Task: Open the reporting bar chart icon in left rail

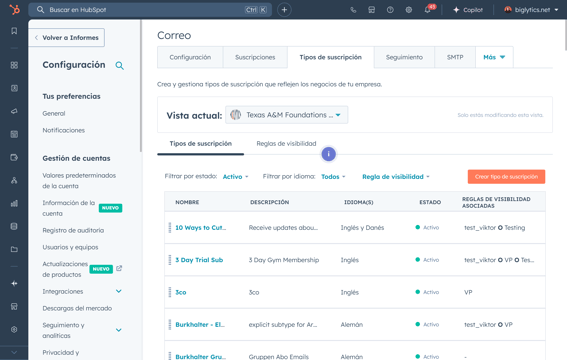Action: tap(14, 203)
